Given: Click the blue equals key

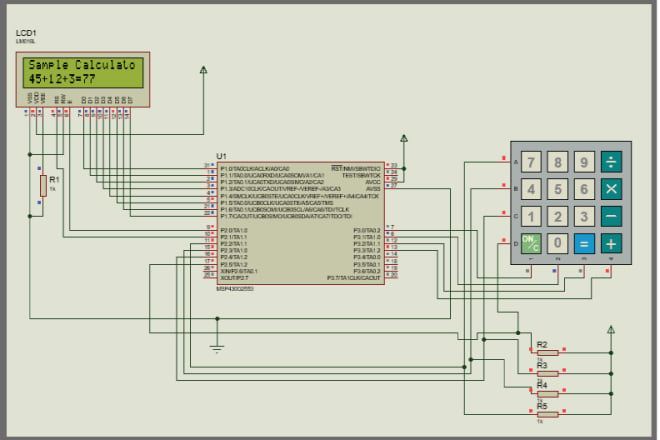Looking at the screenshot, I should point(584,243).
